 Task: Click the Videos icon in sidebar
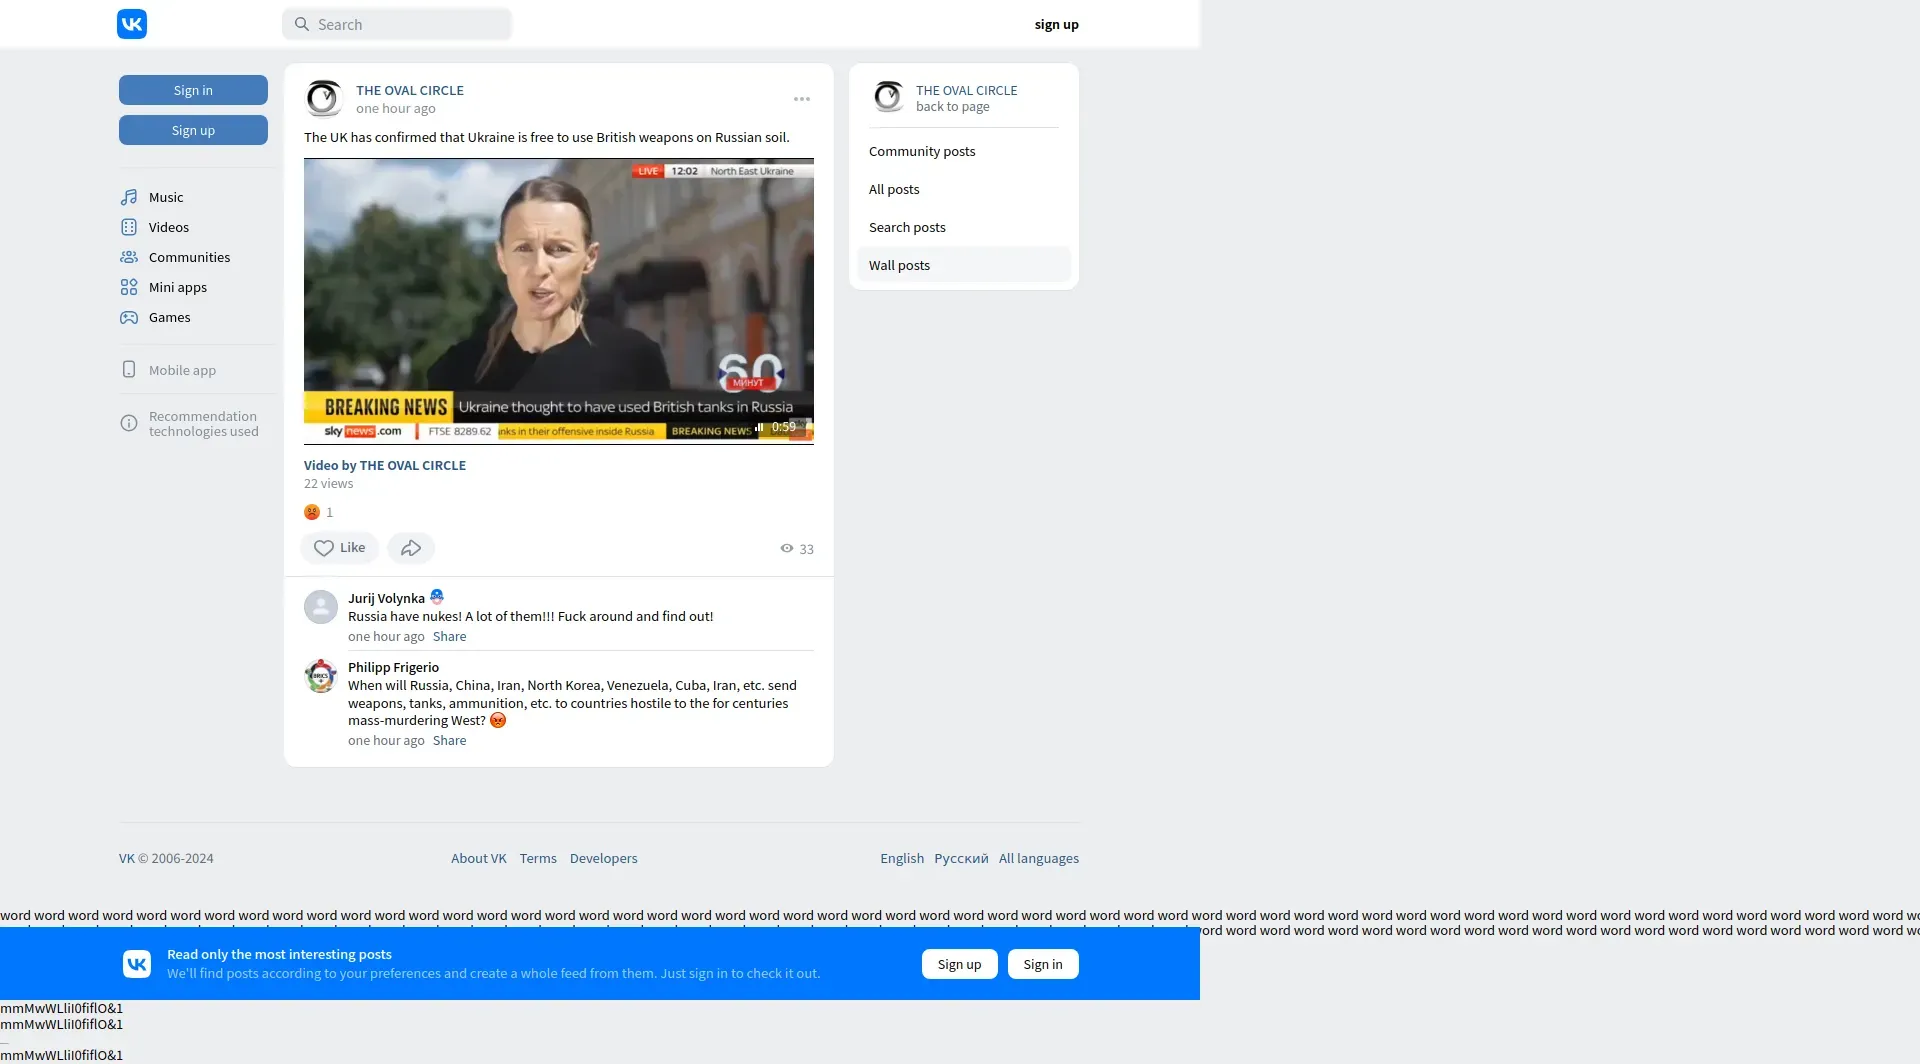pyautogui.click(x=129, y=227)
